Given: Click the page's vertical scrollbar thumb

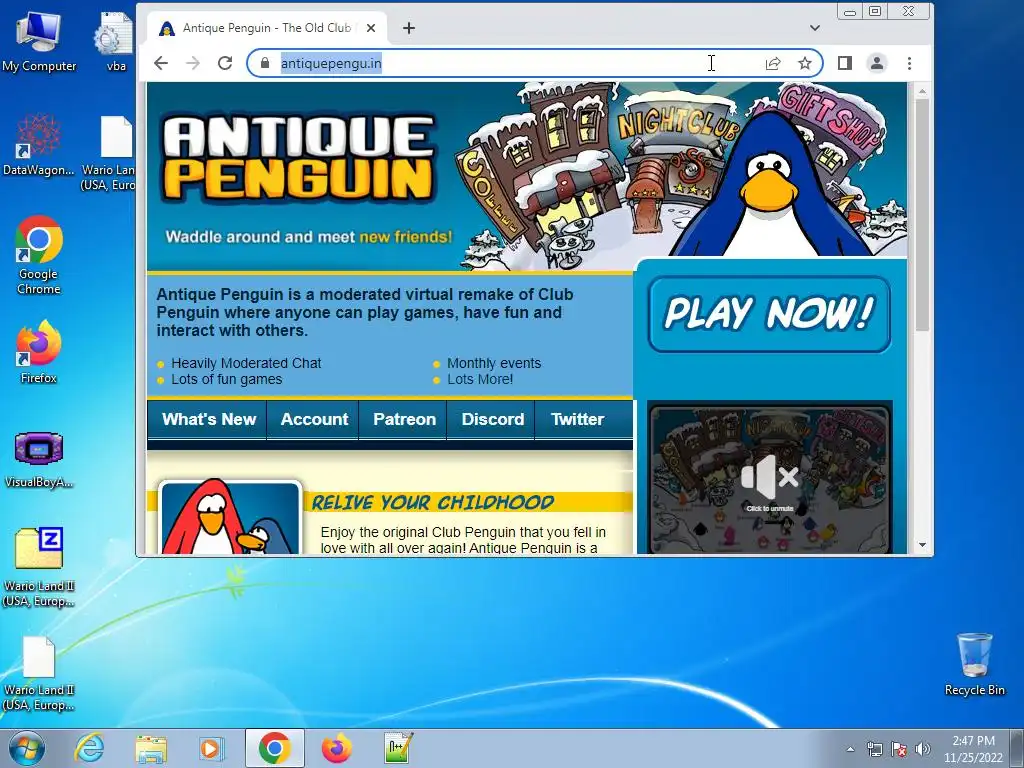Looking at the screenshot, I should pos(922,216).
